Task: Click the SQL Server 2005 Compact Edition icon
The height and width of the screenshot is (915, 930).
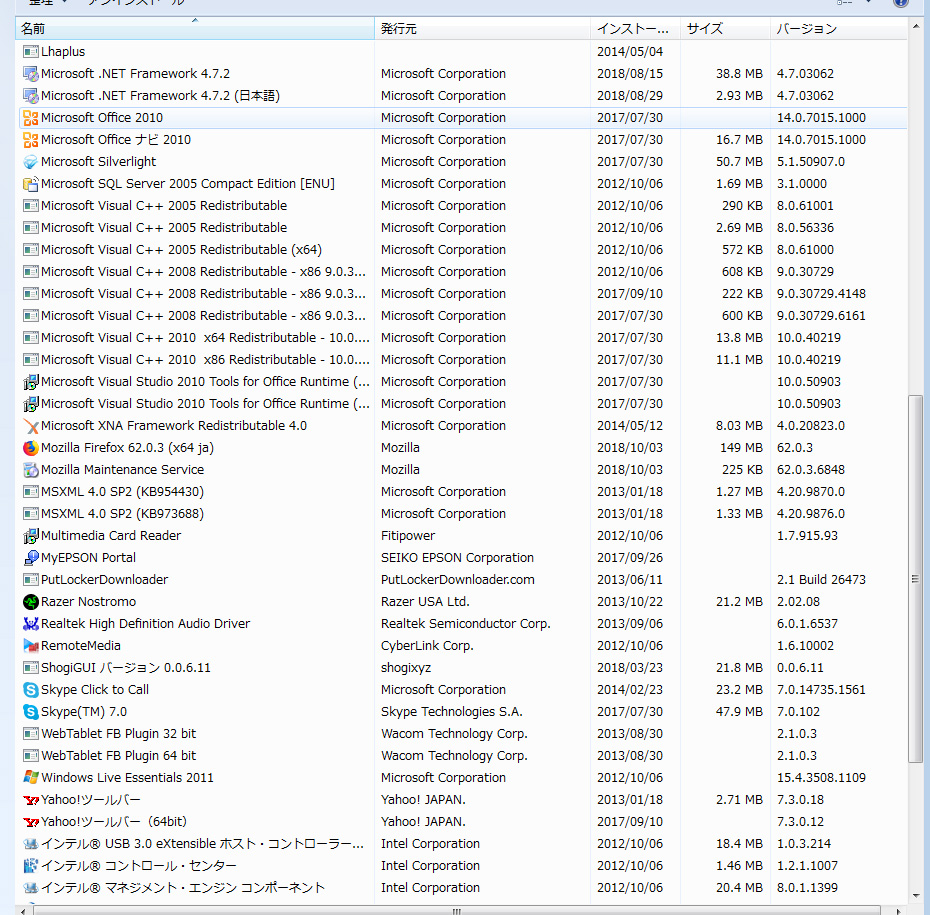Action: (x=30, y=183)
